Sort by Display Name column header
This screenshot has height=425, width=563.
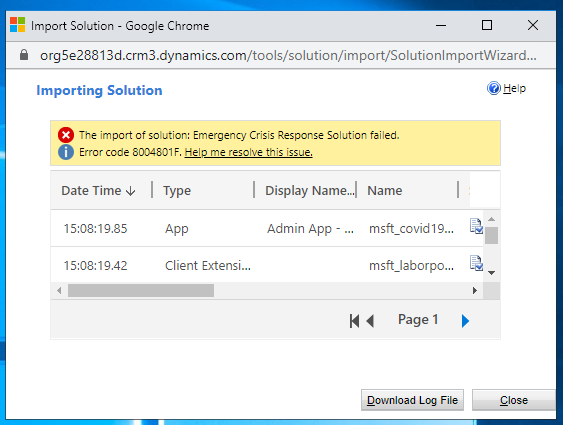(310, 190)
